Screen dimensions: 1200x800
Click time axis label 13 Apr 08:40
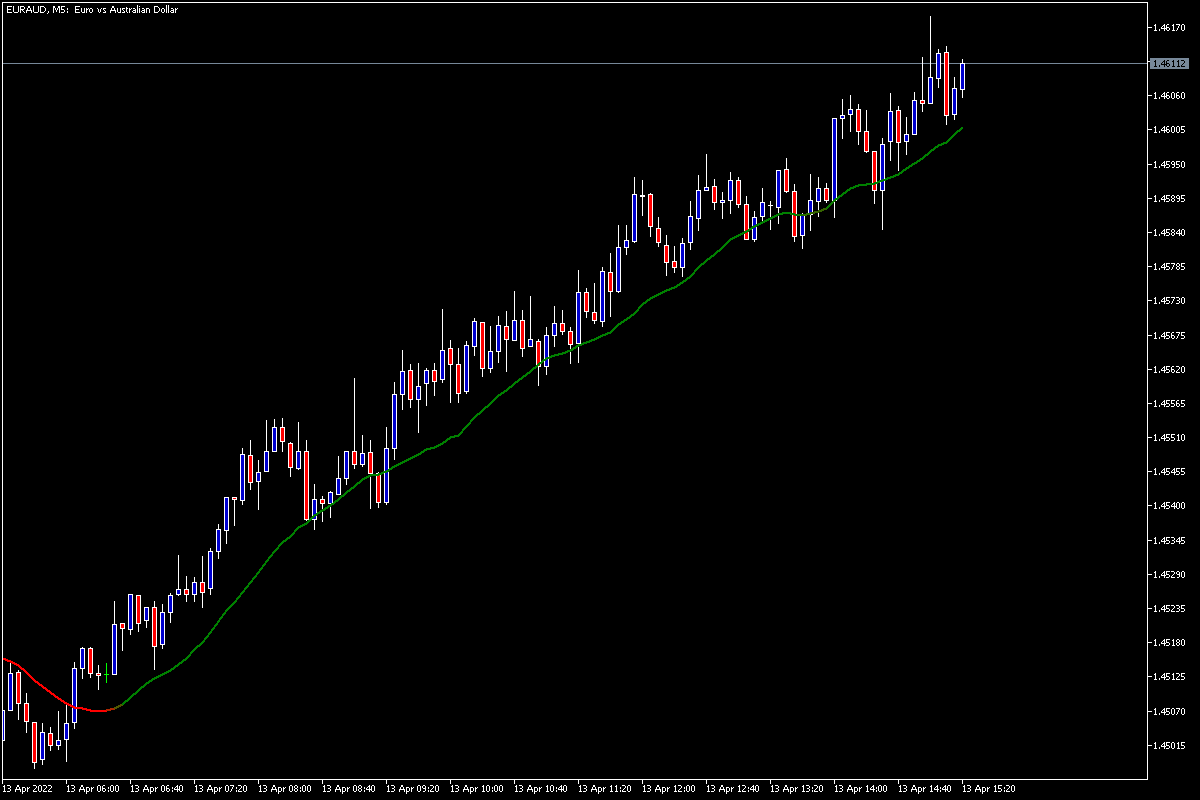pos(349,789)
